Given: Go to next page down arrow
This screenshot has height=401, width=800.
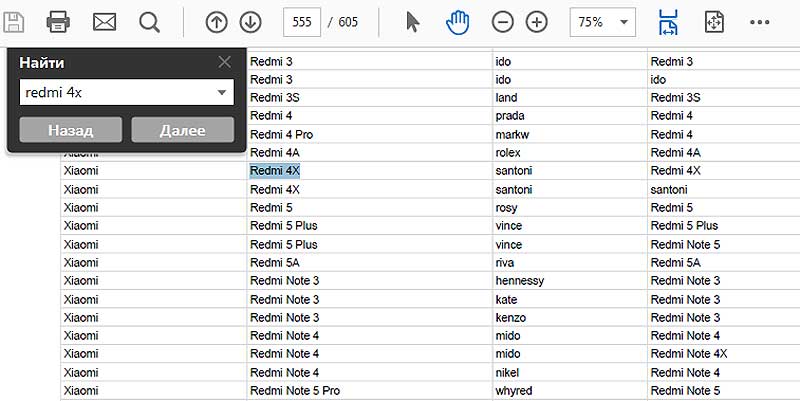Looking at the screenshot, I should [251, 22].
